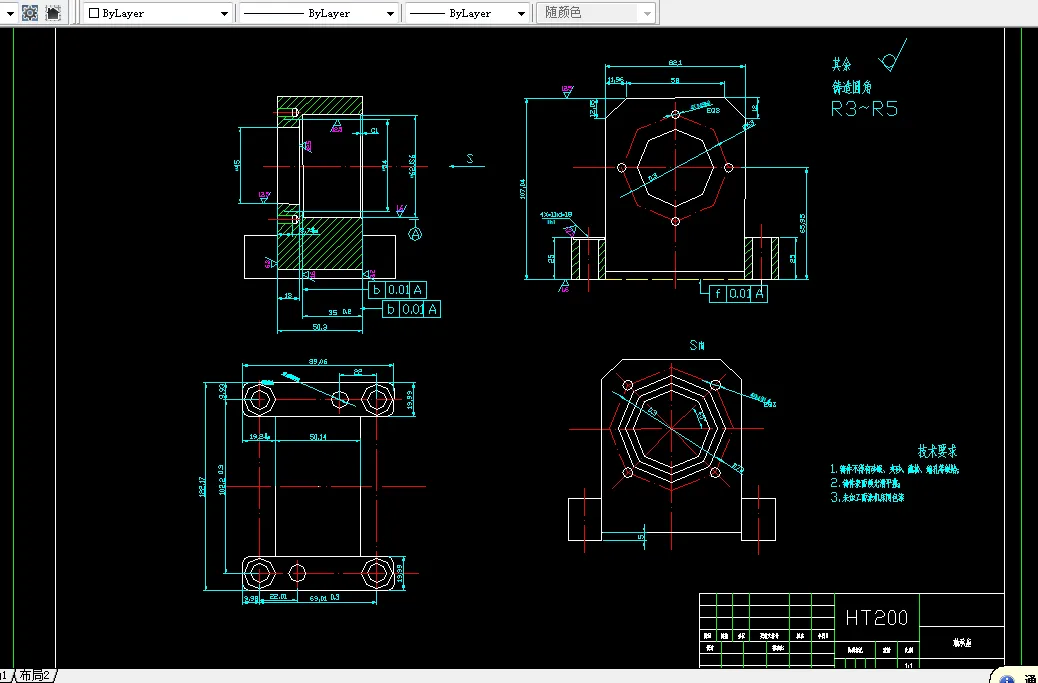Select the 22.01 bottom dimension text
The image size is (1038, 683).
click(x=277, y=596)
